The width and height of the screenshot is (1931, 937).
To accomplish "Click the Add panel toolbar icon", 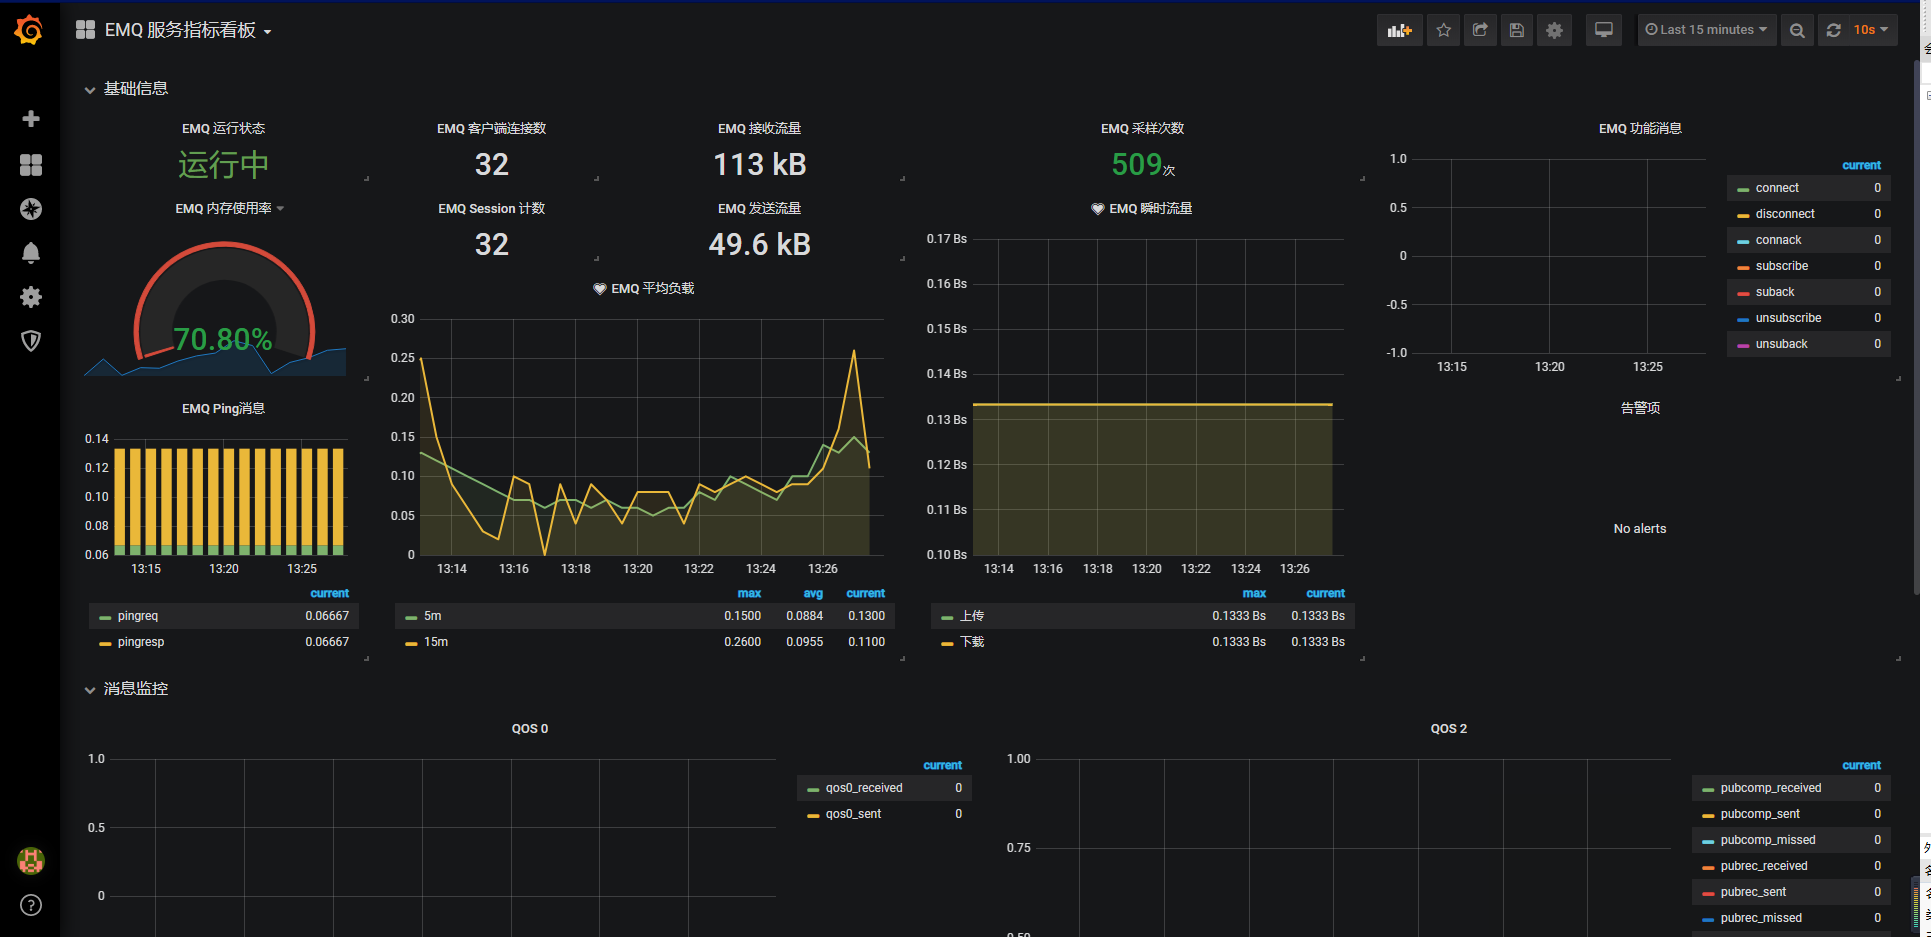I will coord(1399,30).
